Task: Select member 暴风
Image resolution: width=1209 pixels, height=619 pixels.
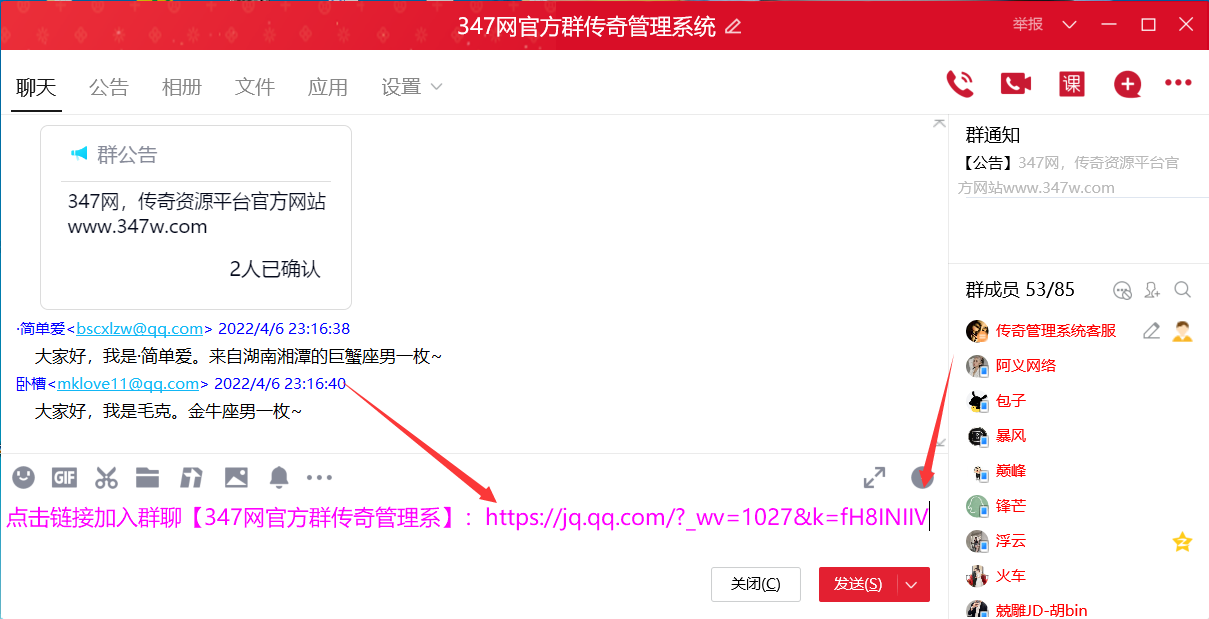Action: (x=1011, y=436)
